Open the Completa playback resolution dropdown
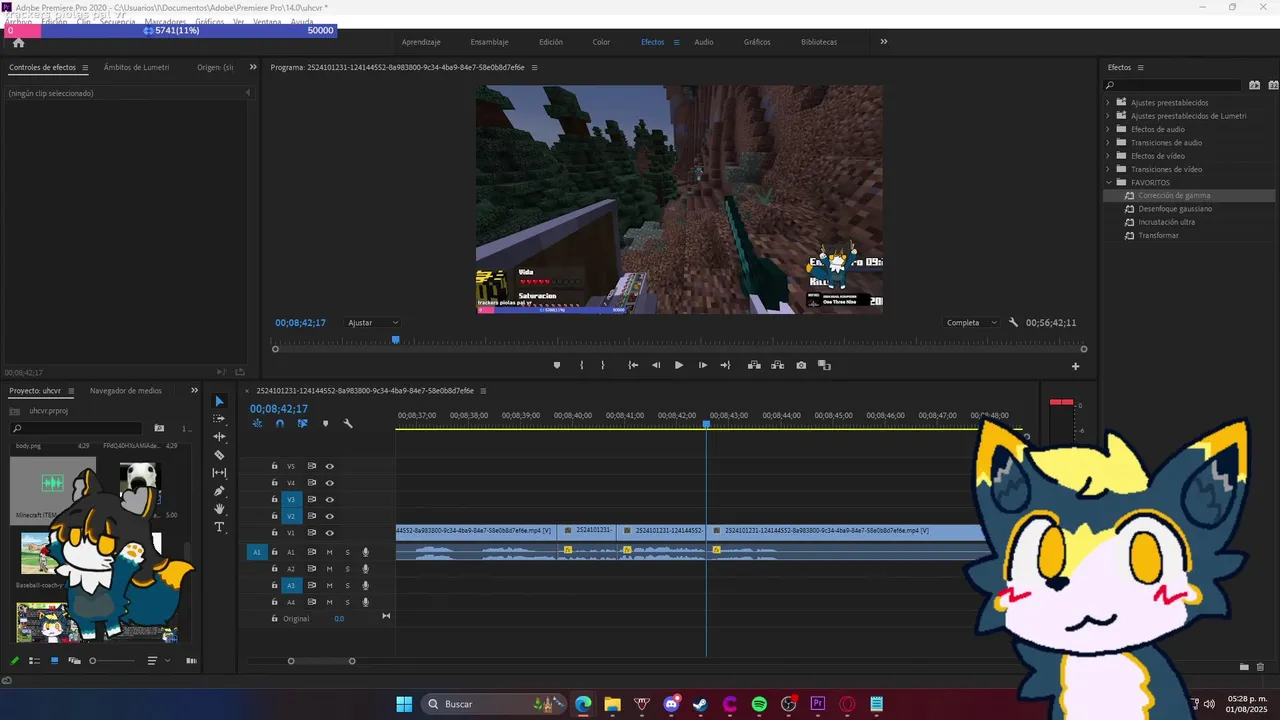The image size is (1280, 720). 972,323
